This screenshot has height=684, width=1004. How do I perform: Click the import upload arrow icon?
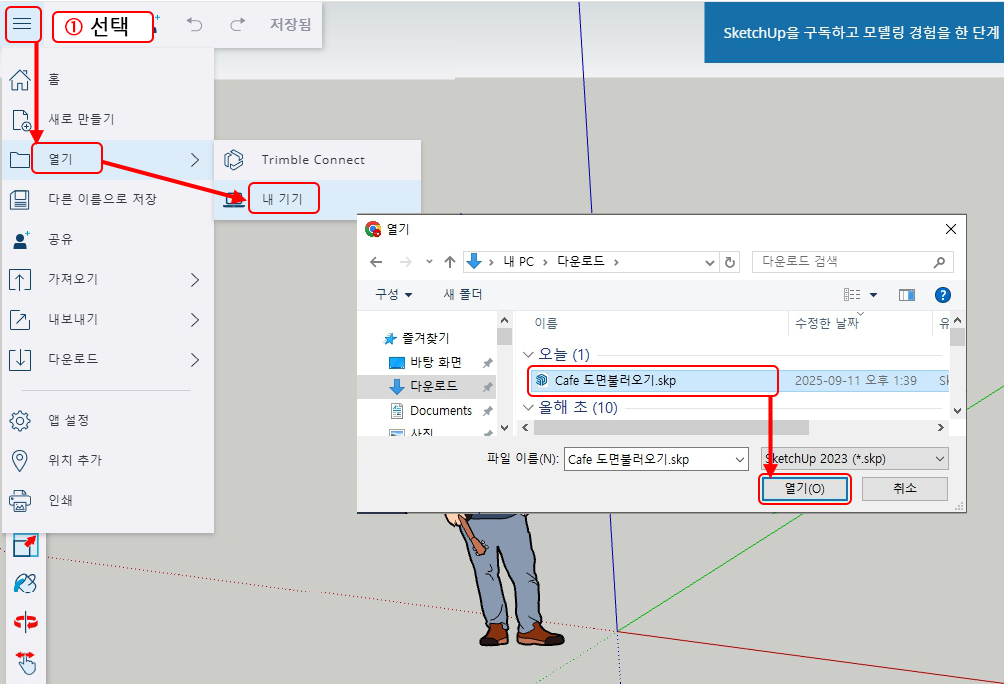20,280
